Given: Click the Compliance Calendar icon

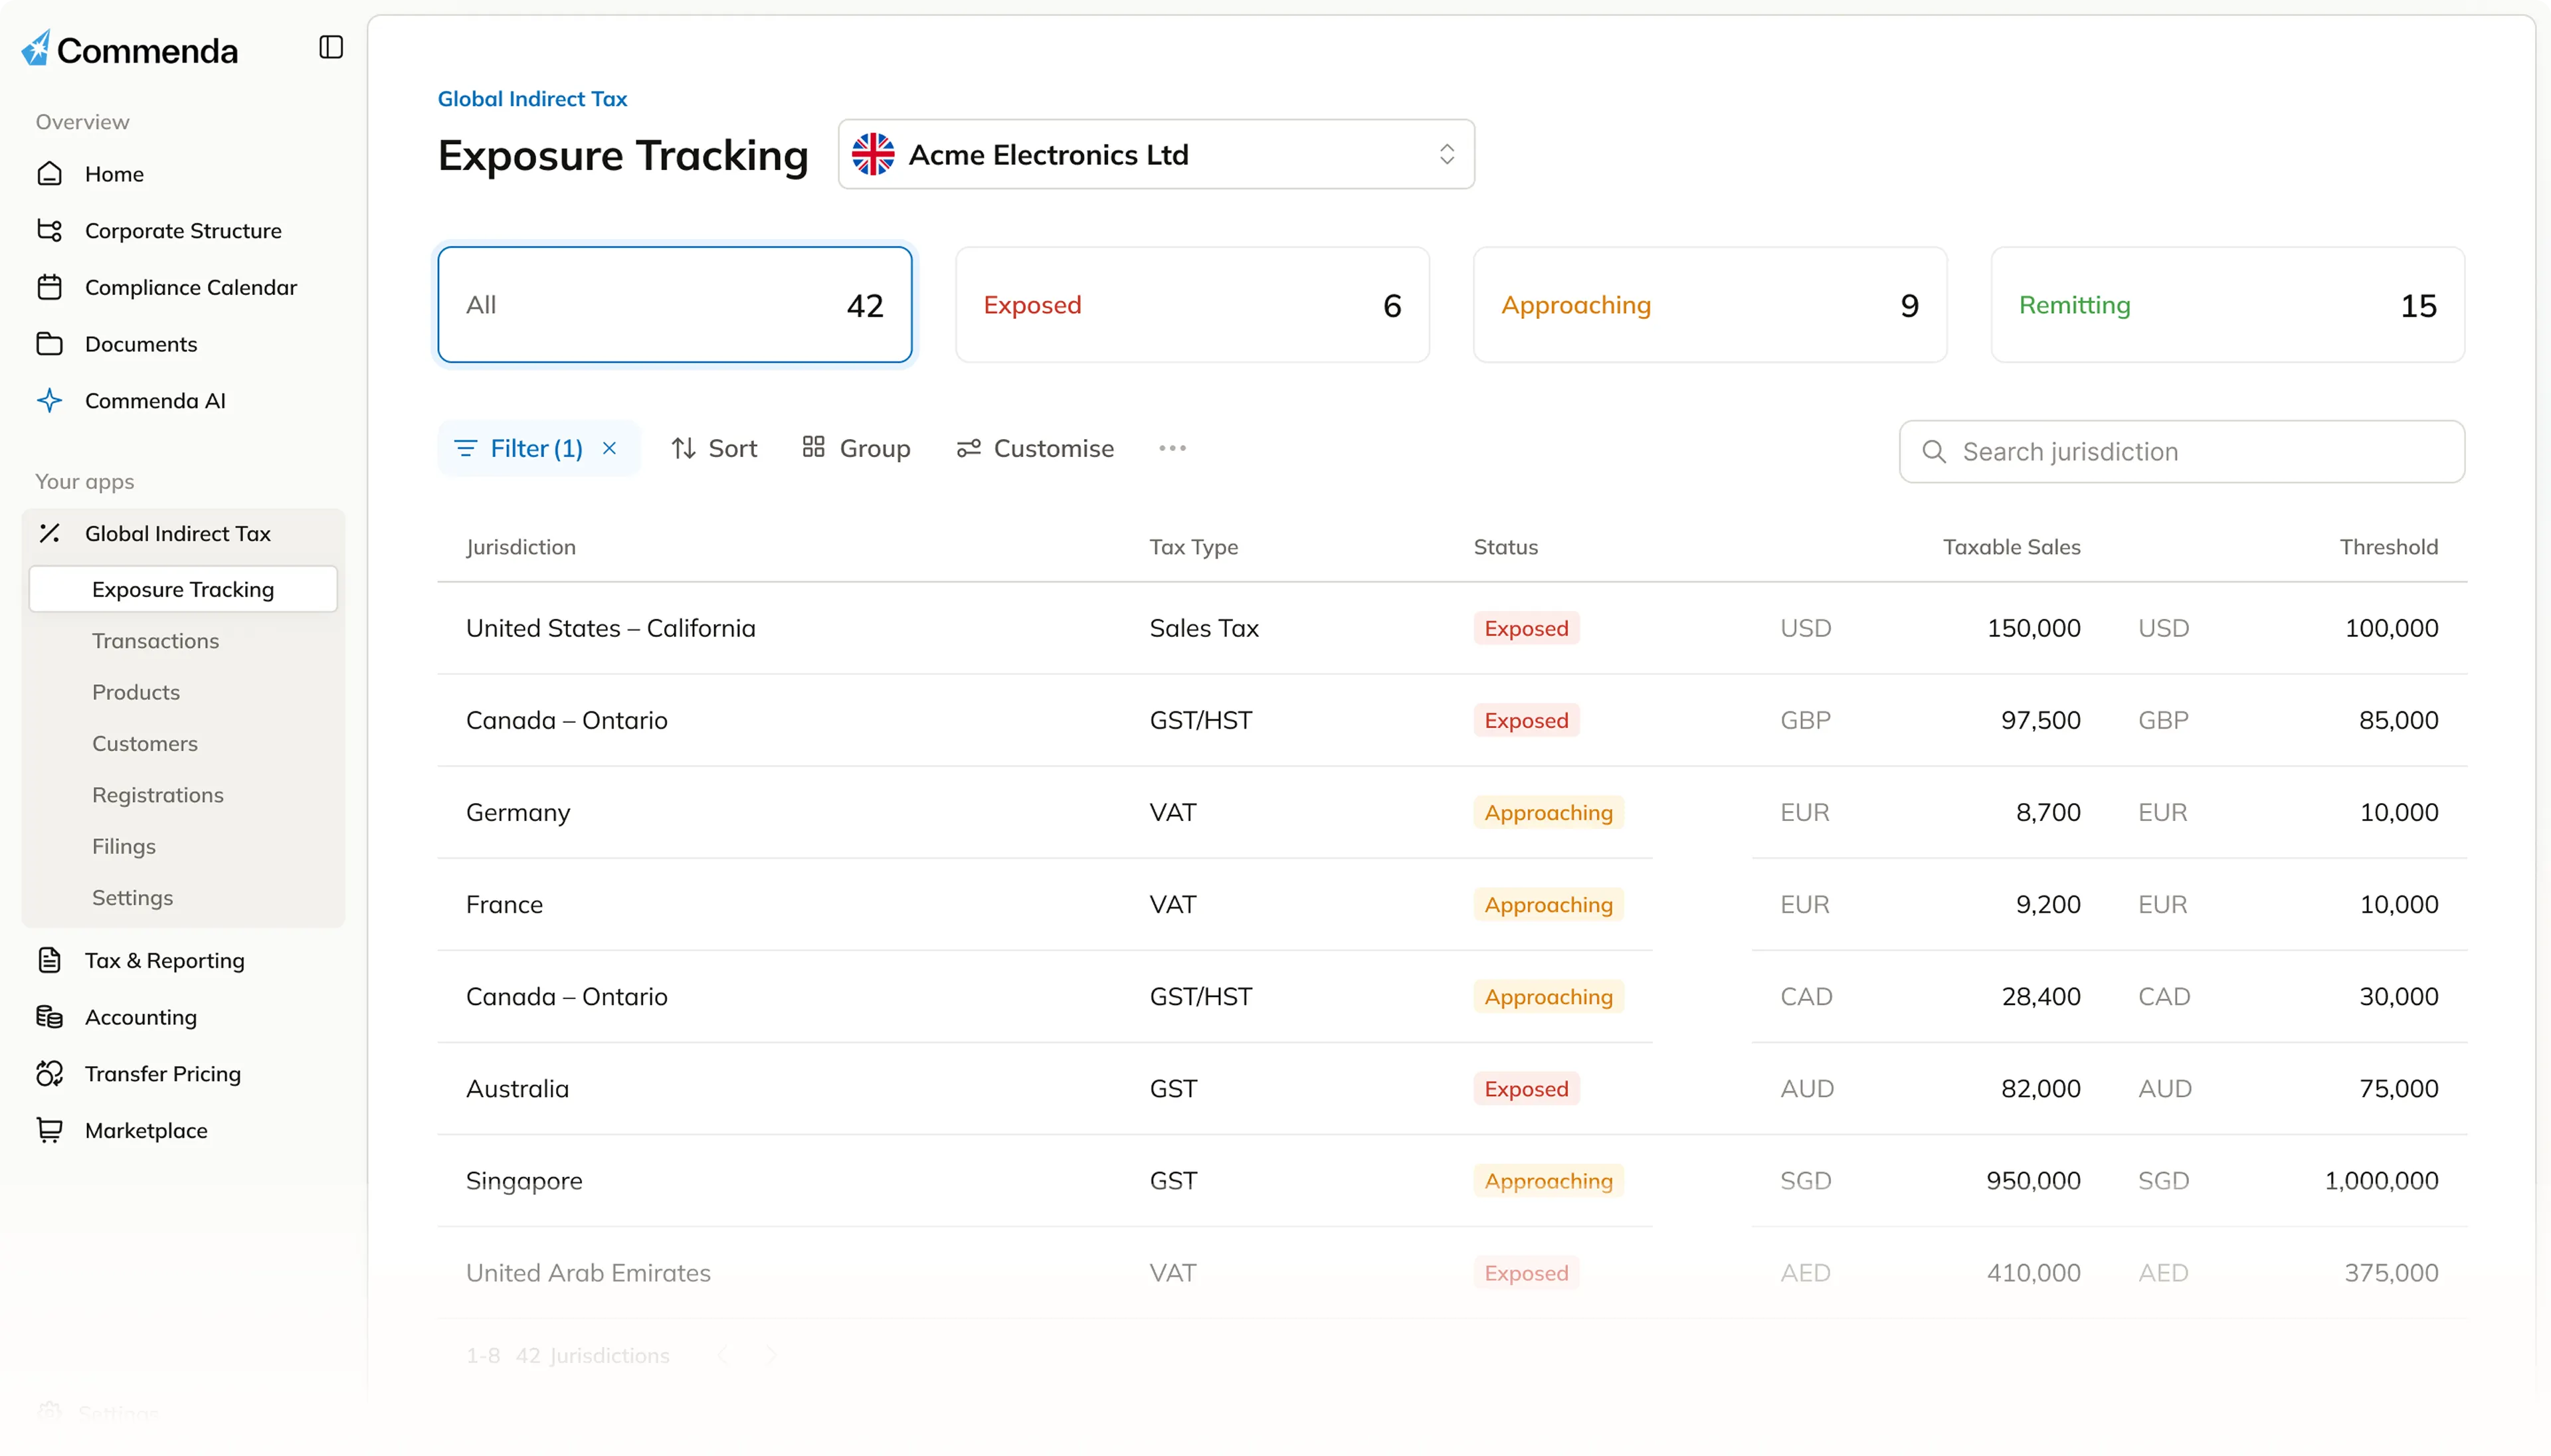Looking at the screenshot, I should (49, 288).
